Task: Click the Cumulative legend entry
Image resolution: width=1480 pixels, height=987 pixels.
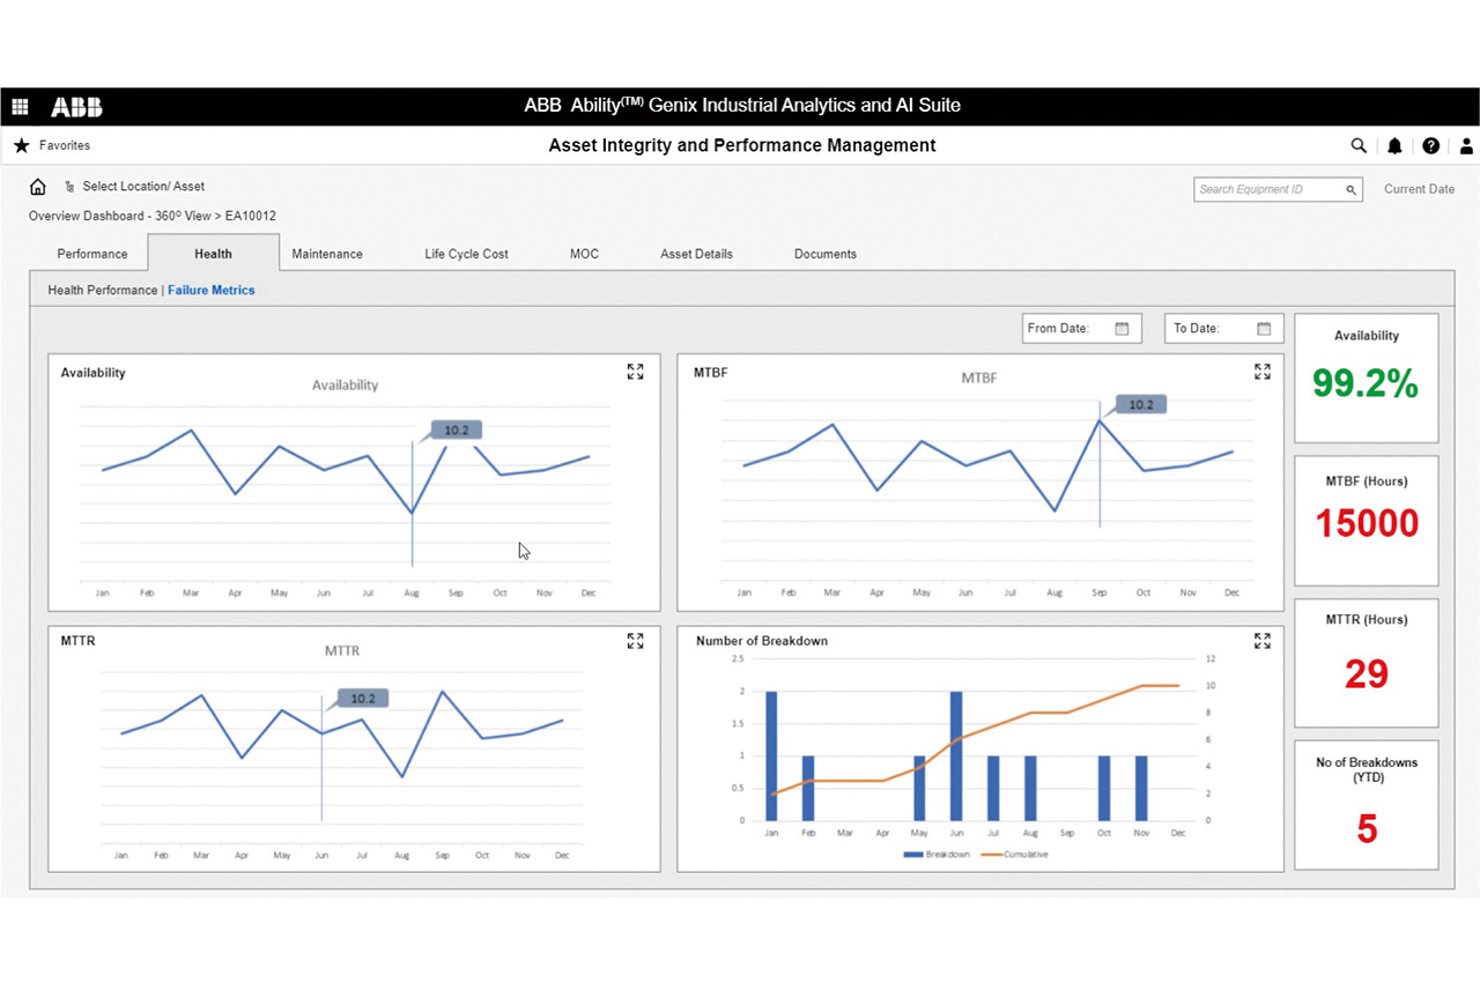Action: point(1015,855)
